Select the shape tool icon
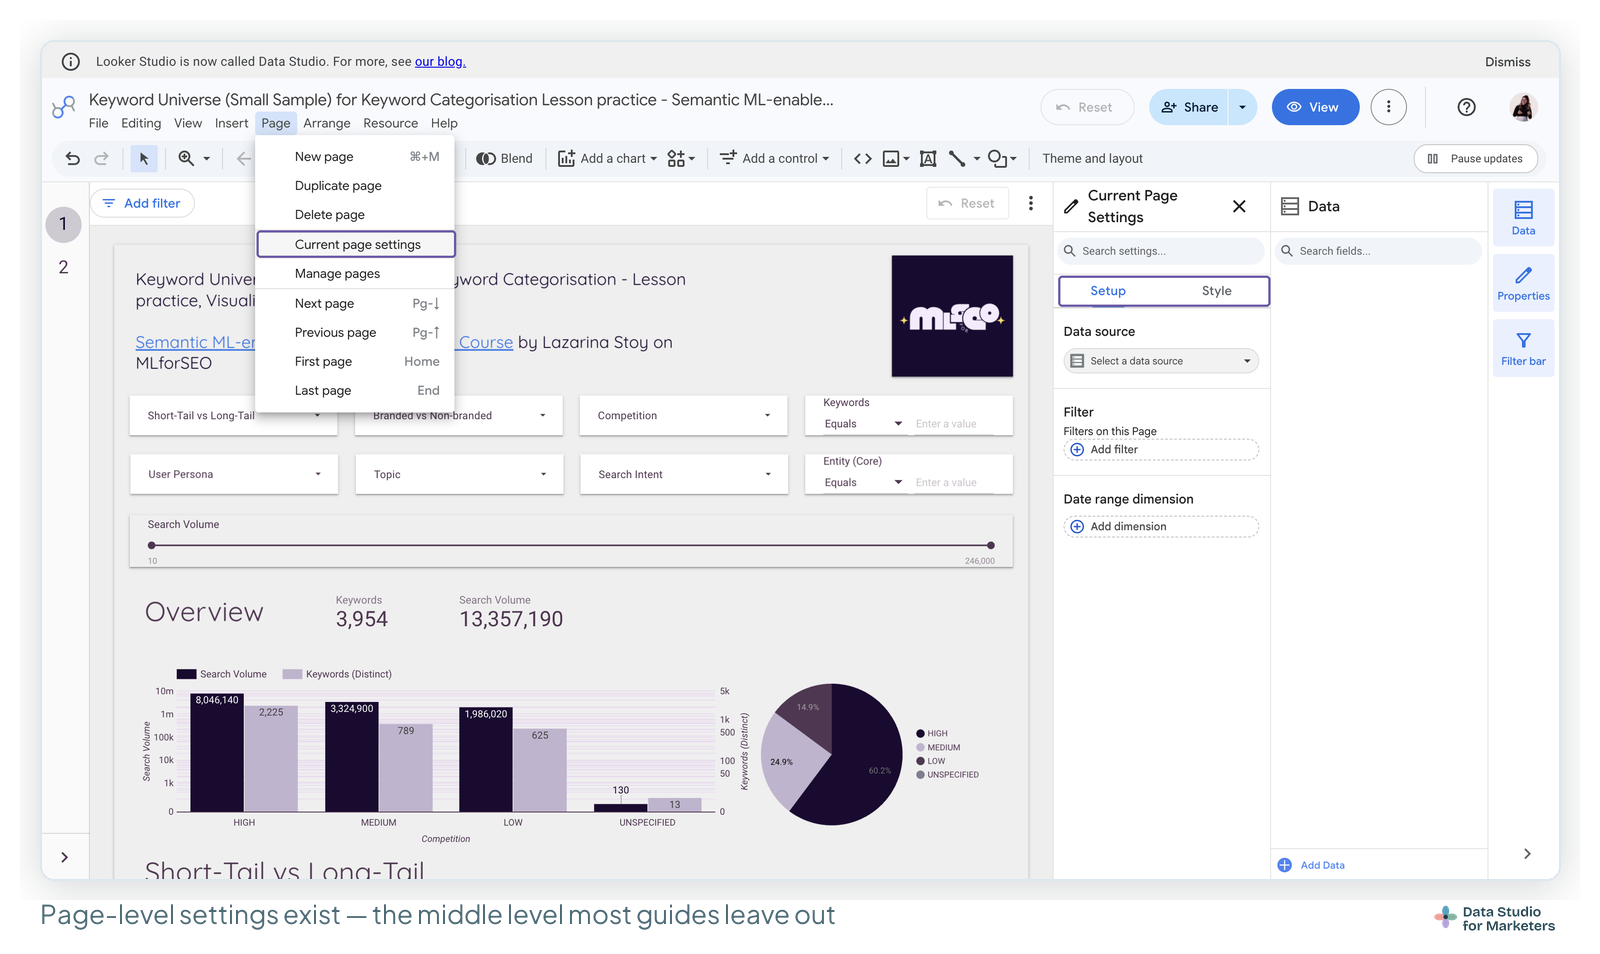The width and height of the screenshot is (1600, 954). click(997, 158)
